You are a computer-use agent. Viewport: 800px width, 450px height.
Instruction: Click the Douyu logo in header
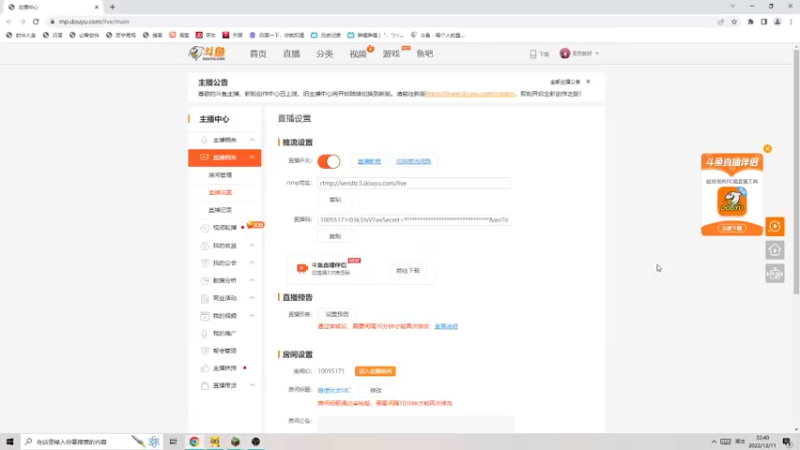pyautogui.click(x=207, y=53)
